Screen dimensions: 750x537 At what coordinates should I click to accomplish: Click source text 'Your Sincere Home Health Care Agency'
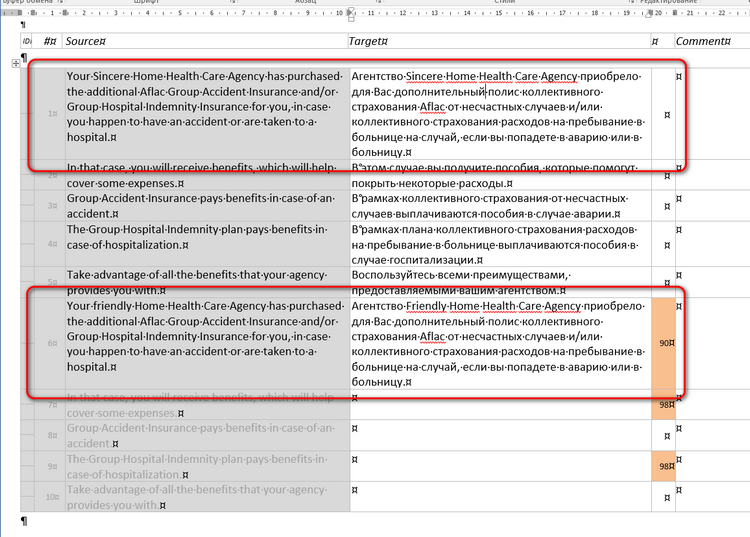165,77
